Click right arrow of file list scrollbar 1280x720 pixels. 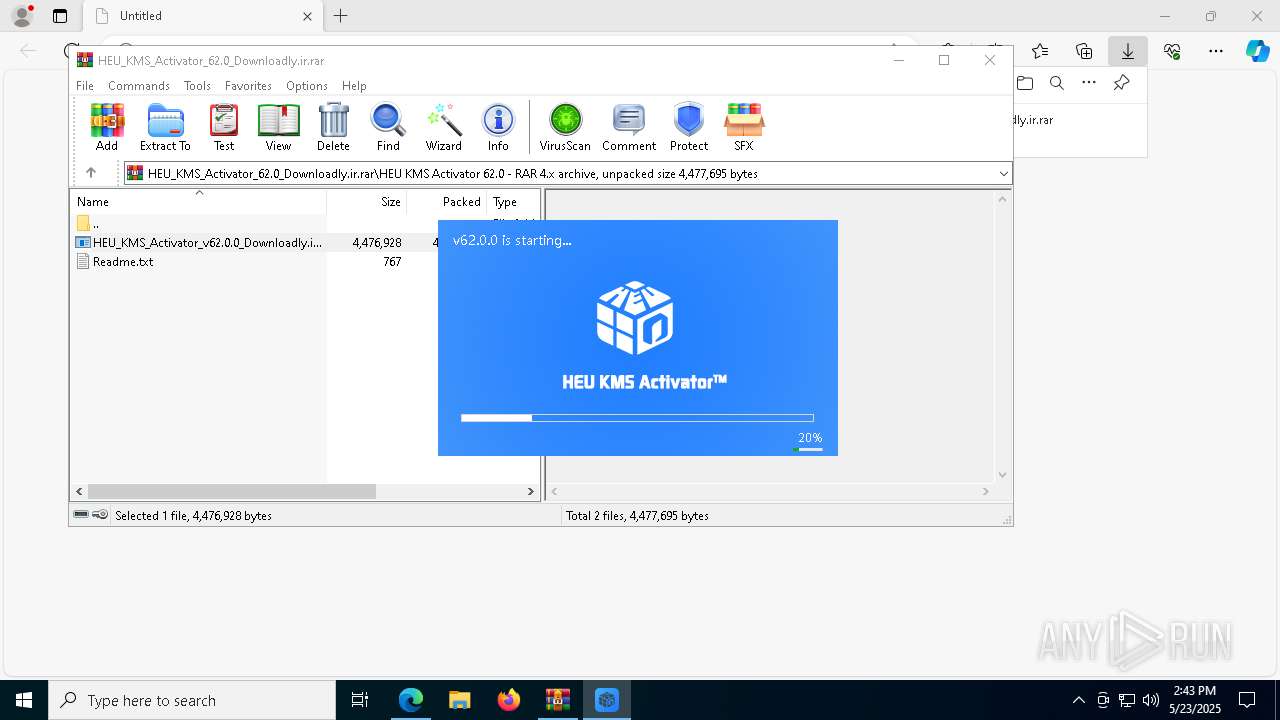pyautogui.click(x=531, y=491)
